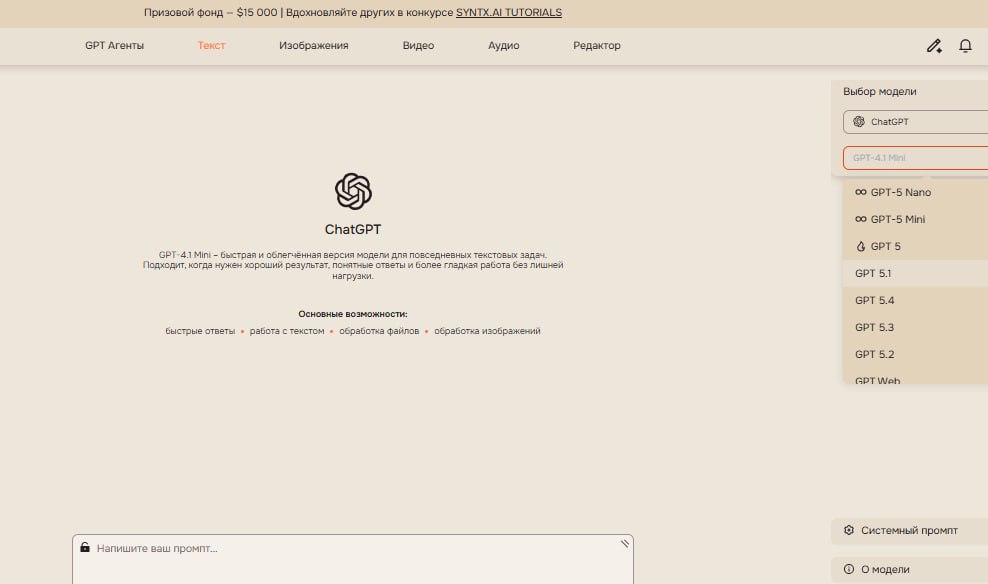Switch to the Текст tab
The image size is (988, 584).
(211, 45)
